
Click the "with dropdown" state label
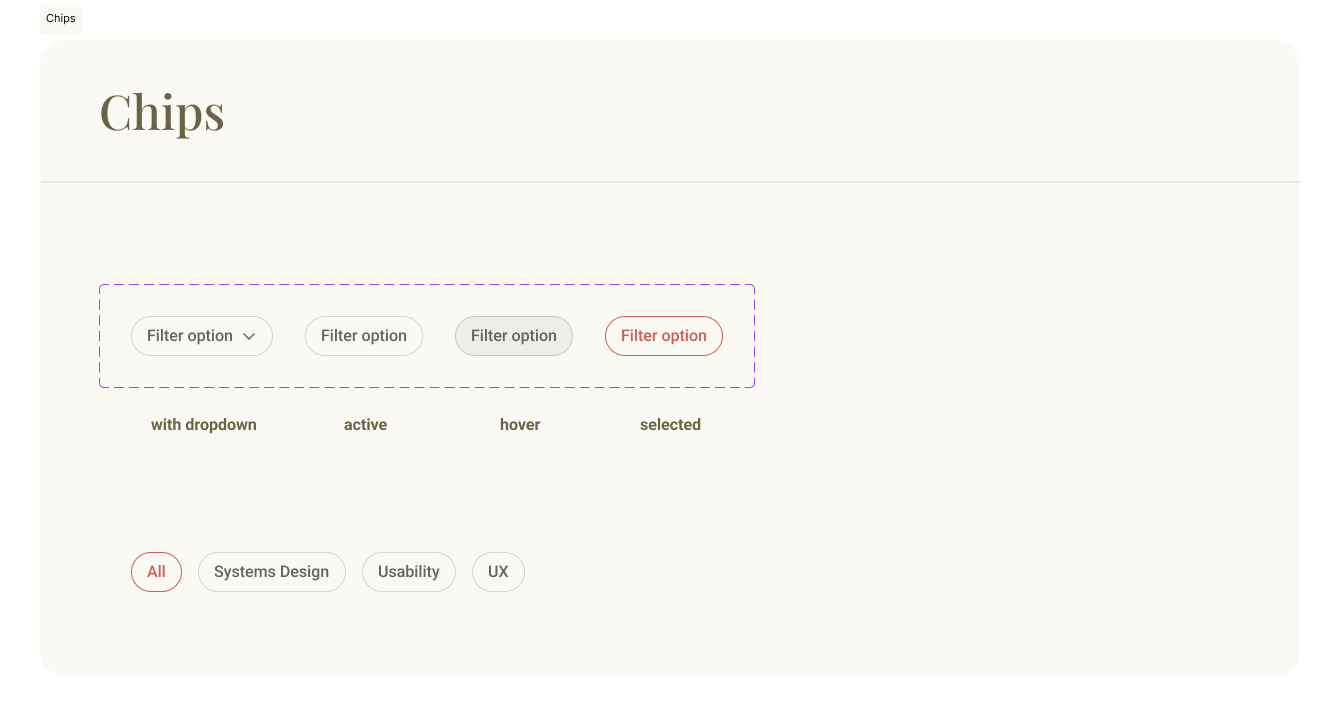[203, 424]
